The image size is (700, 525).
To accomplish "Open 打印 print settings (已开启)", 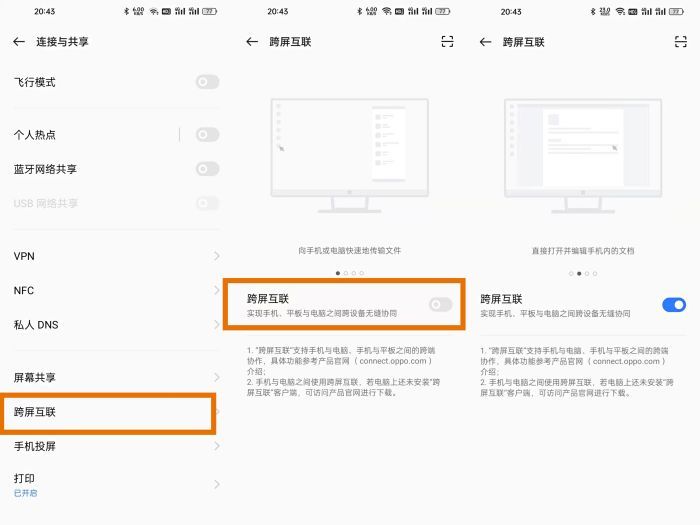I will [110, 483].
